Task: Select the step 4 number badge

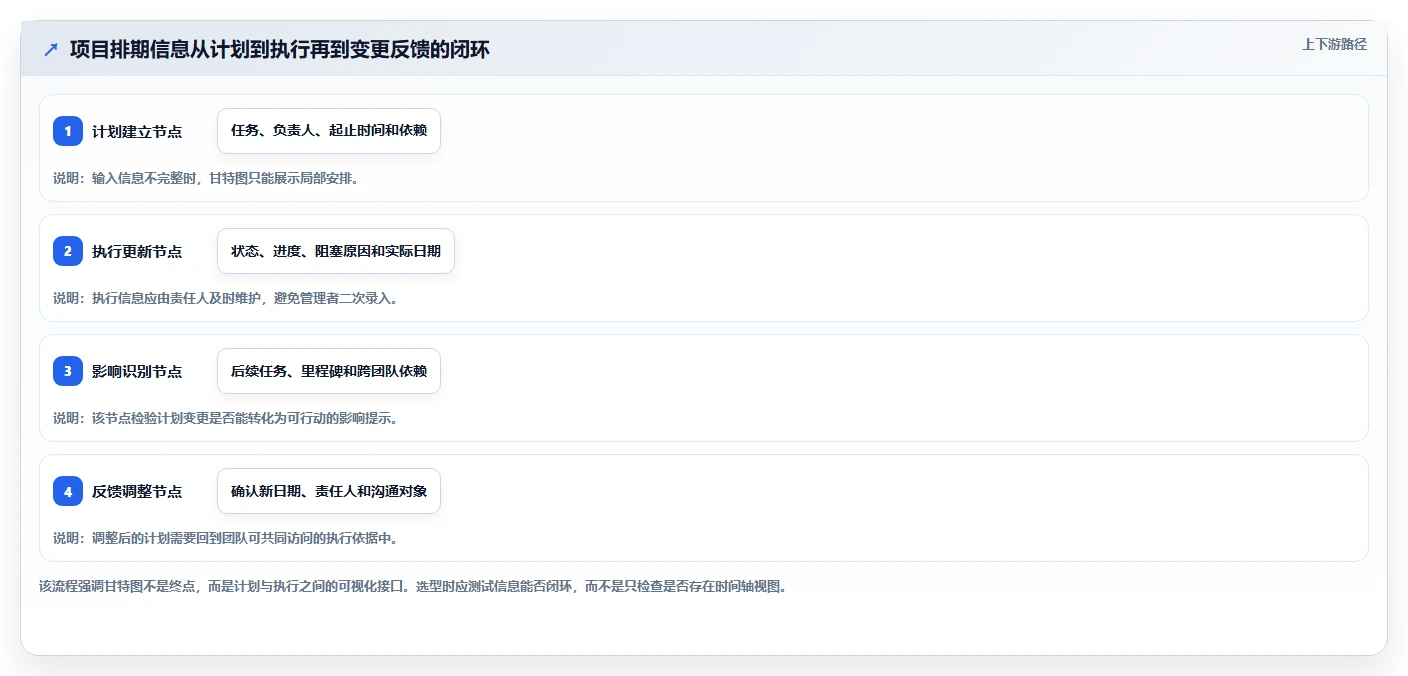Action: pyautogui.click(x=68, y=491)
